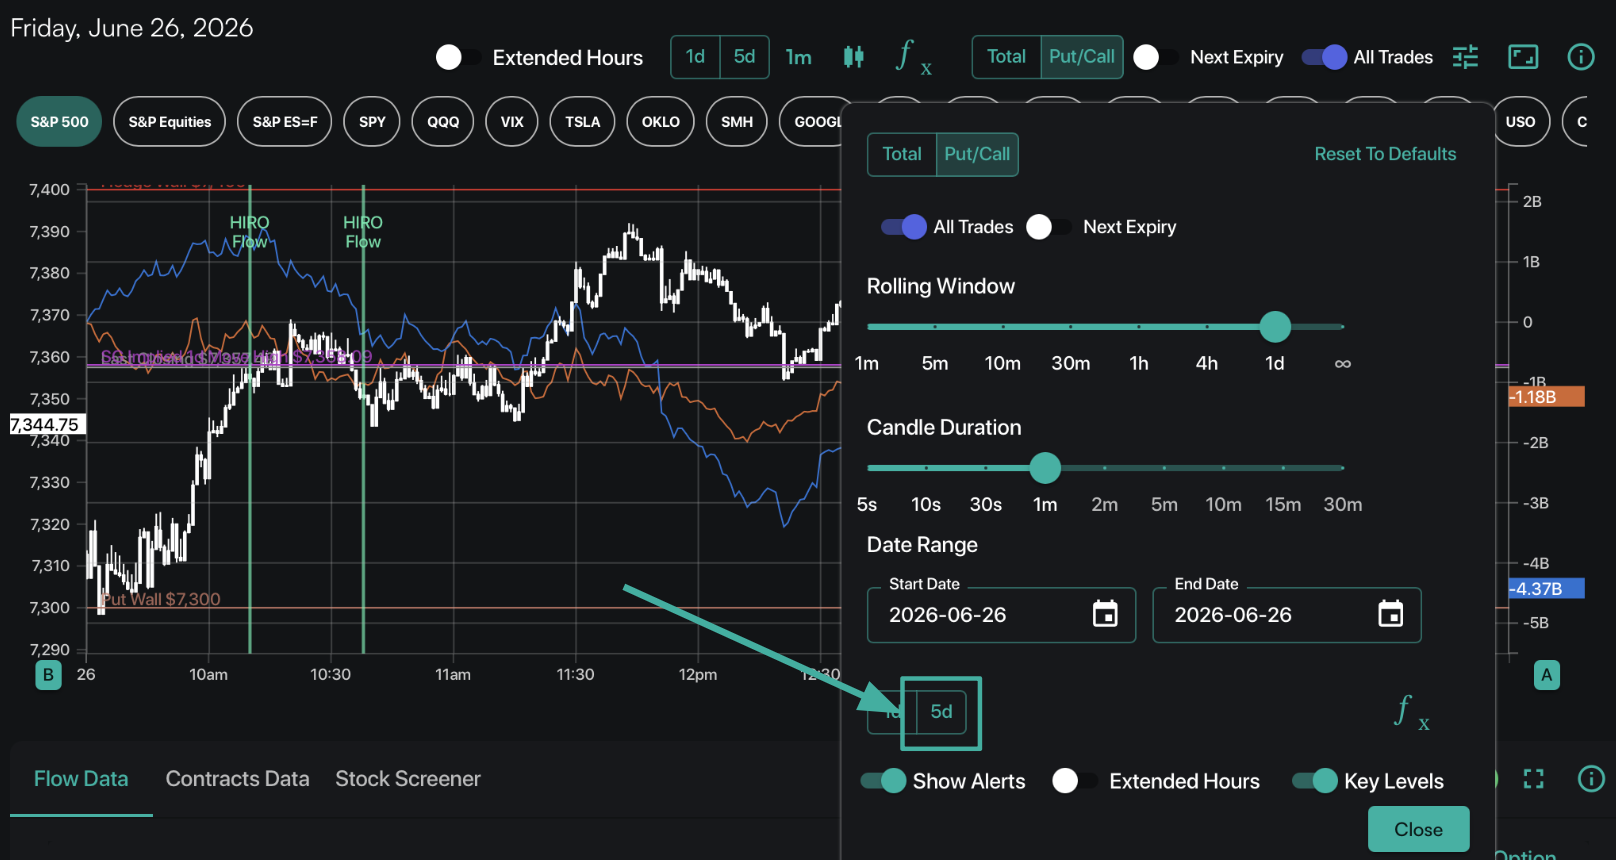
Task: Open chart settings sliders icon
Action: (1465, 57)
